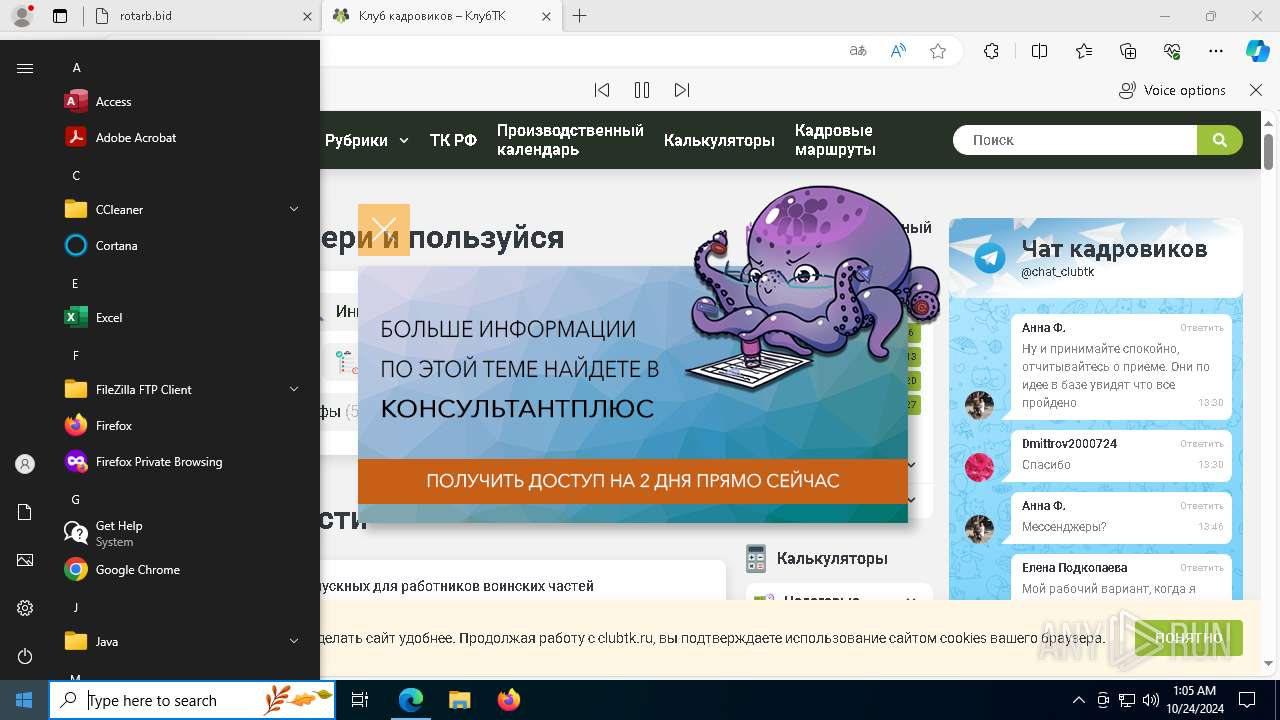Open the notification center icon
Viewport: 1280px width, 720px height.
pyautogui.click(x=1247, y=700)
